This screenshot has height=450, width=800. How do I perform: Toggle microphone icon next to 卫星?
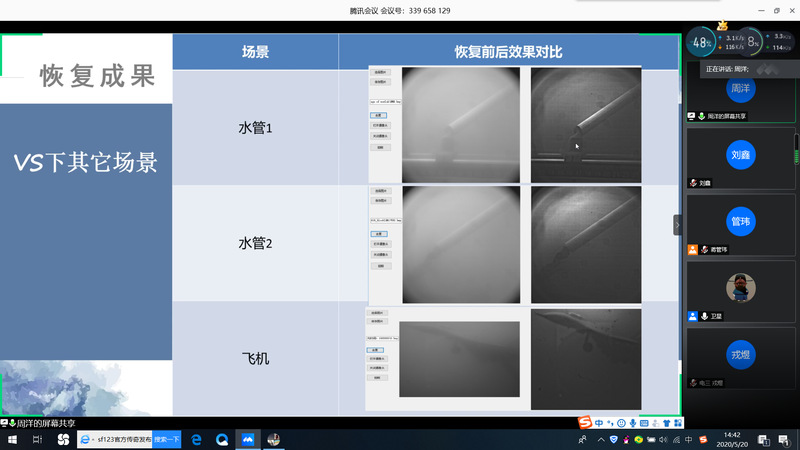705,316
